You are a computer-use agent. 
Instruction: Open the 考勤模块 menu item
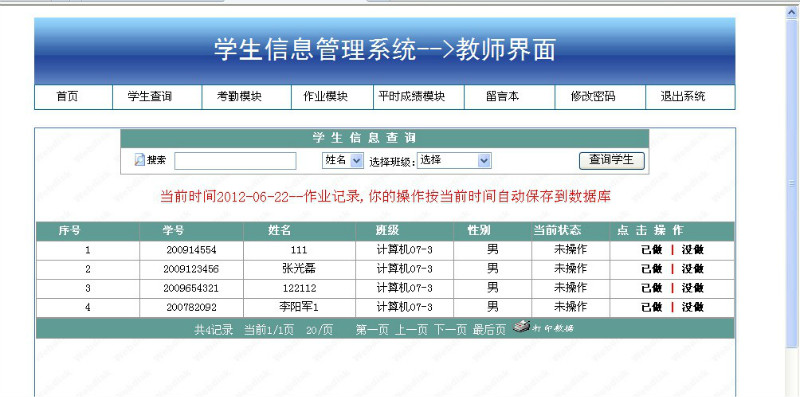pos(239,96)
